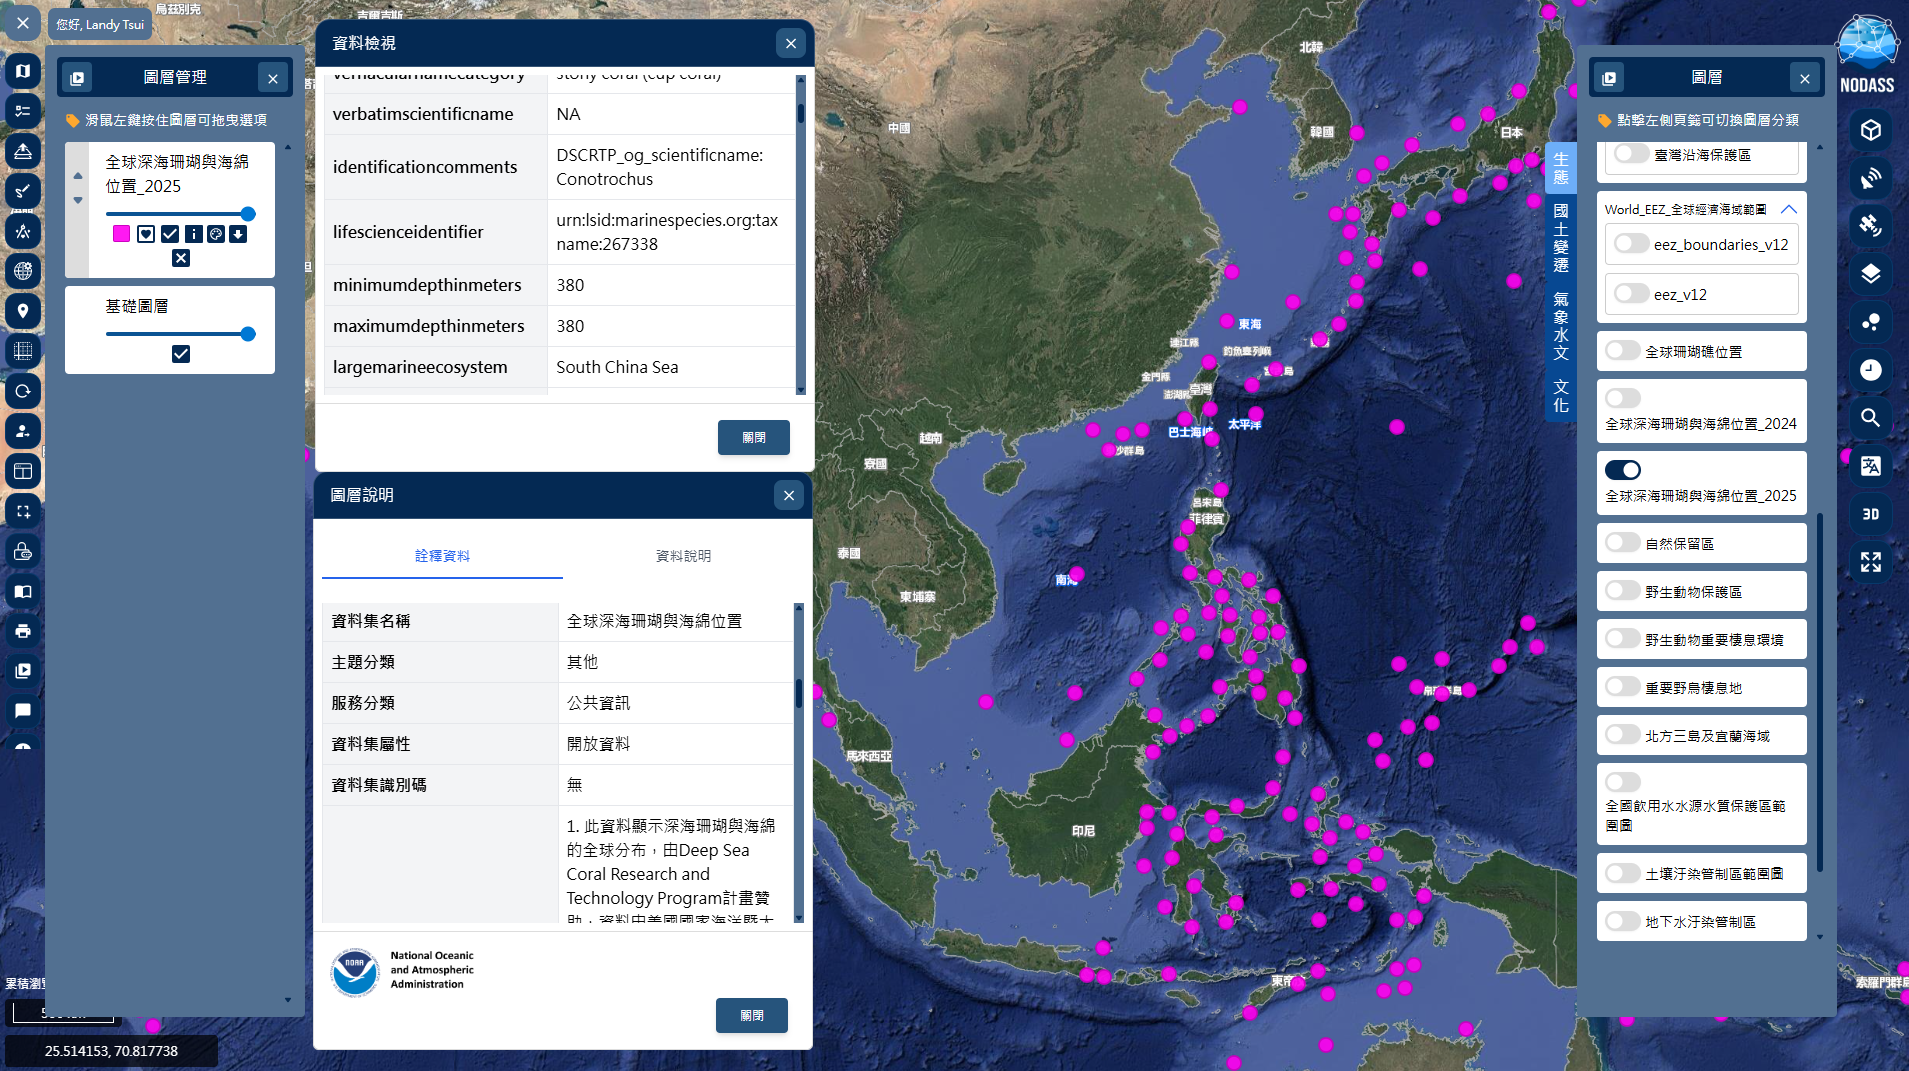Viewport: 1909px width, 1071px height.
Task: Collapse the World_EEZ layer group
Action: (x=1788, y=209)
